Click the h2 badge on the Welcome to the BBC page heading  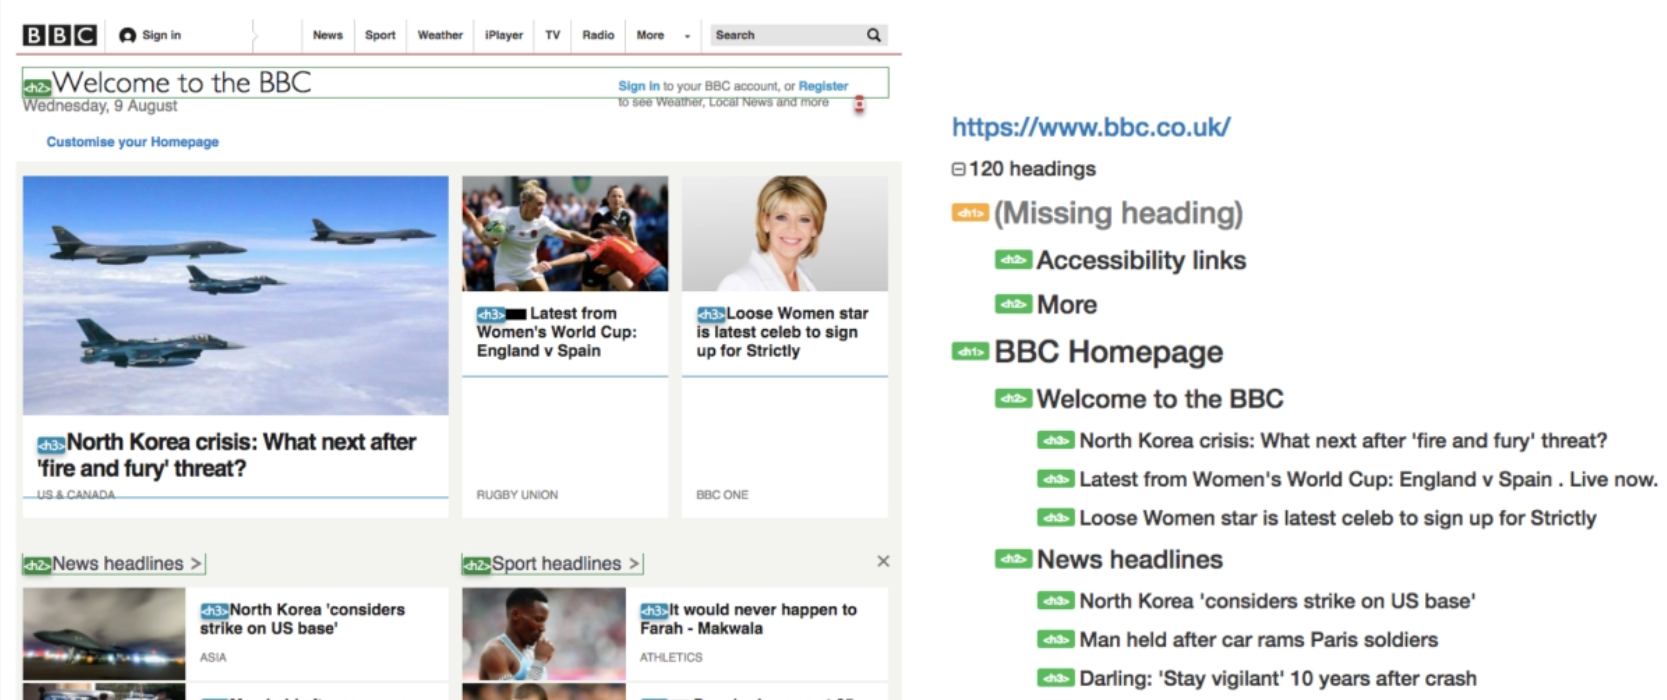37,87
